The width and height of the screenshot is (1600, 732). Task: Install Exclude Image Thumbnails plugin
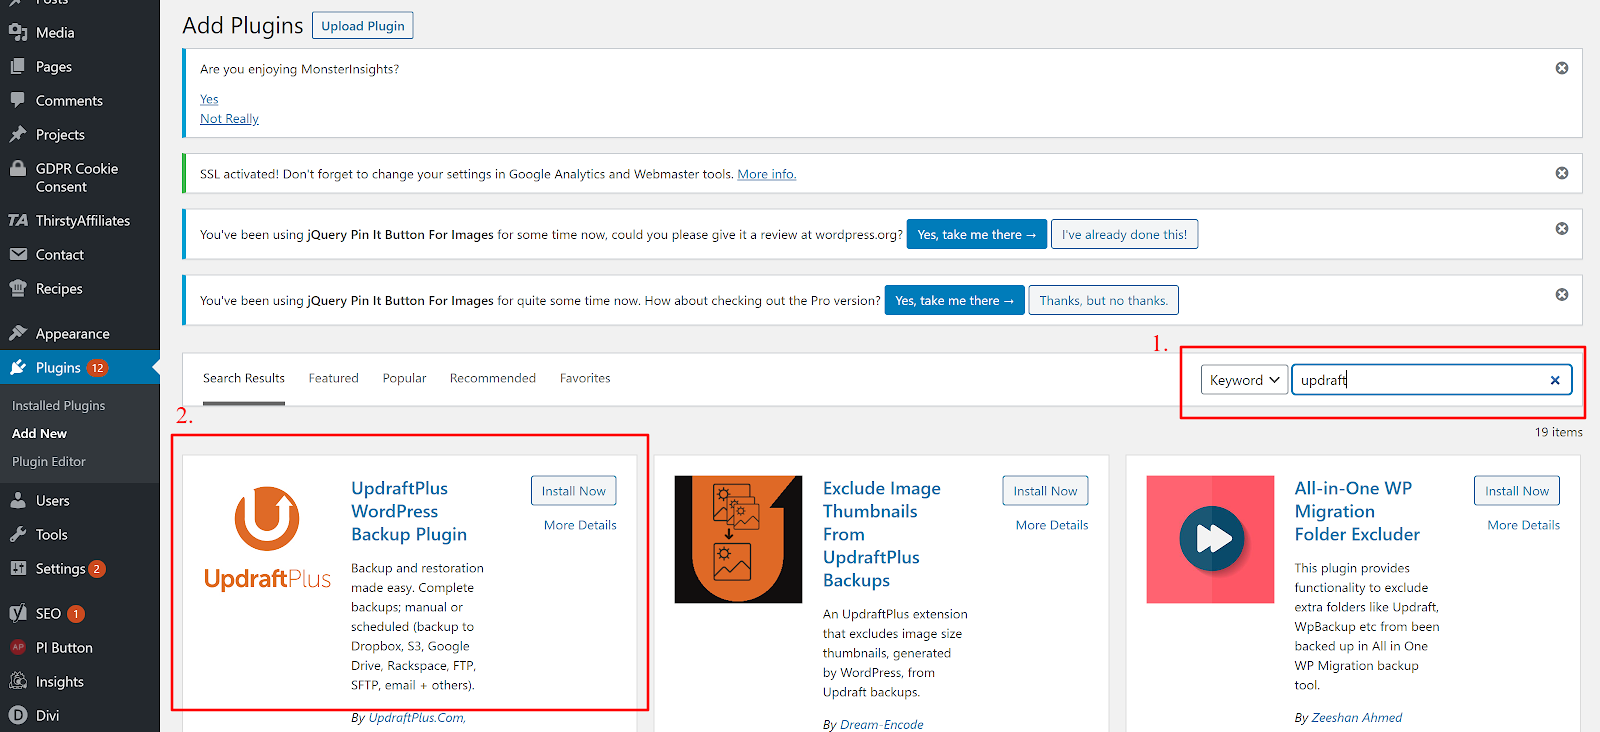point(1045,491)
